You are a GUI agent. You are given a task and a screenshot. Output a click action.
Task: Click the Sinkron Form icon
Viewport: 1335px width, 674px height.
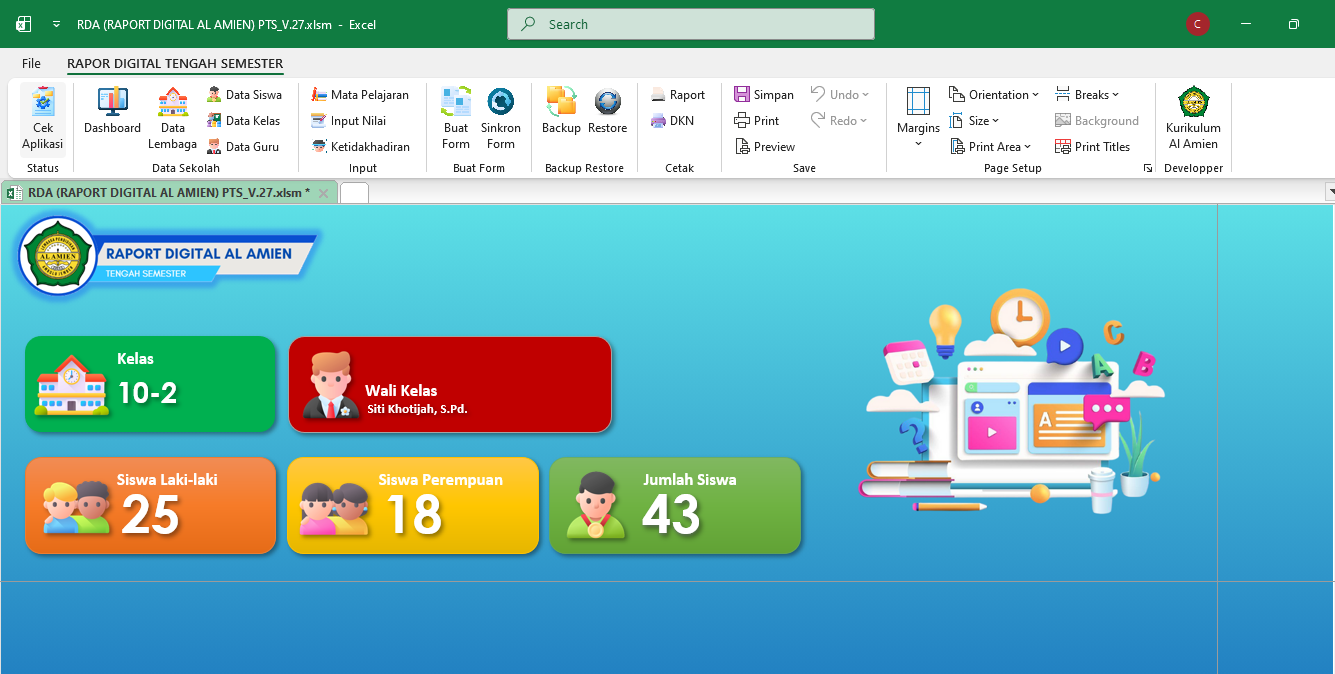pyautogui.click(x=501, y=119)
